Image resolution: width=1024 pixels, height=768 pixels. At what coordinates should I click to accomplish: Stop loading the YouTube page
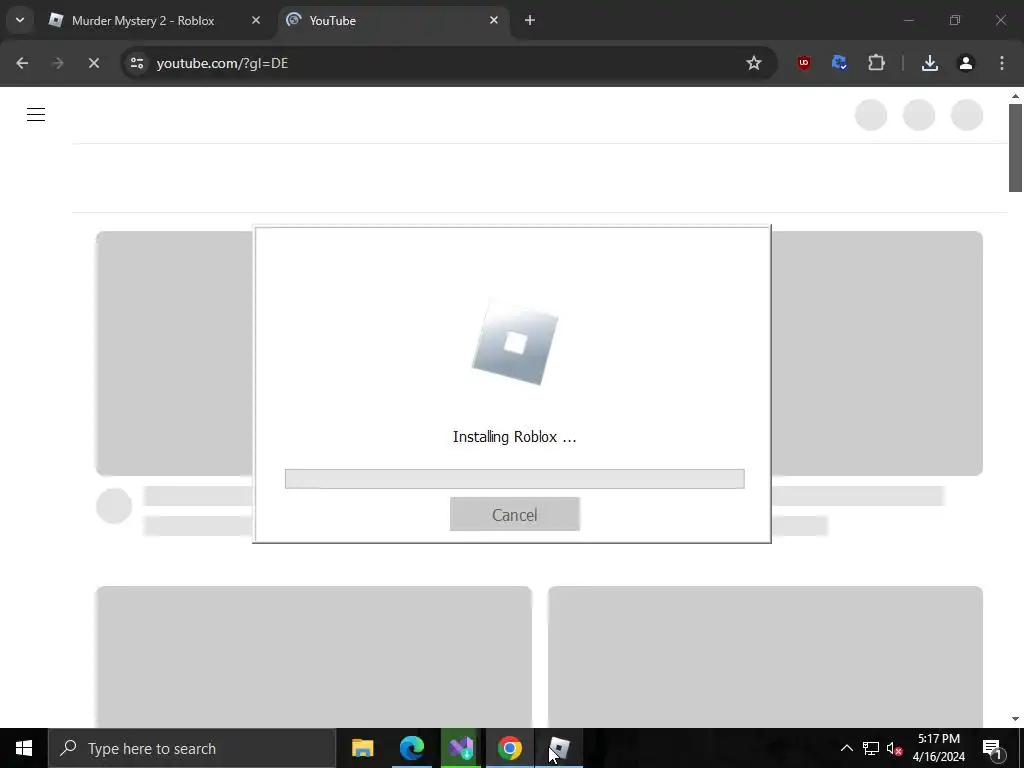(x=93, y=63)
